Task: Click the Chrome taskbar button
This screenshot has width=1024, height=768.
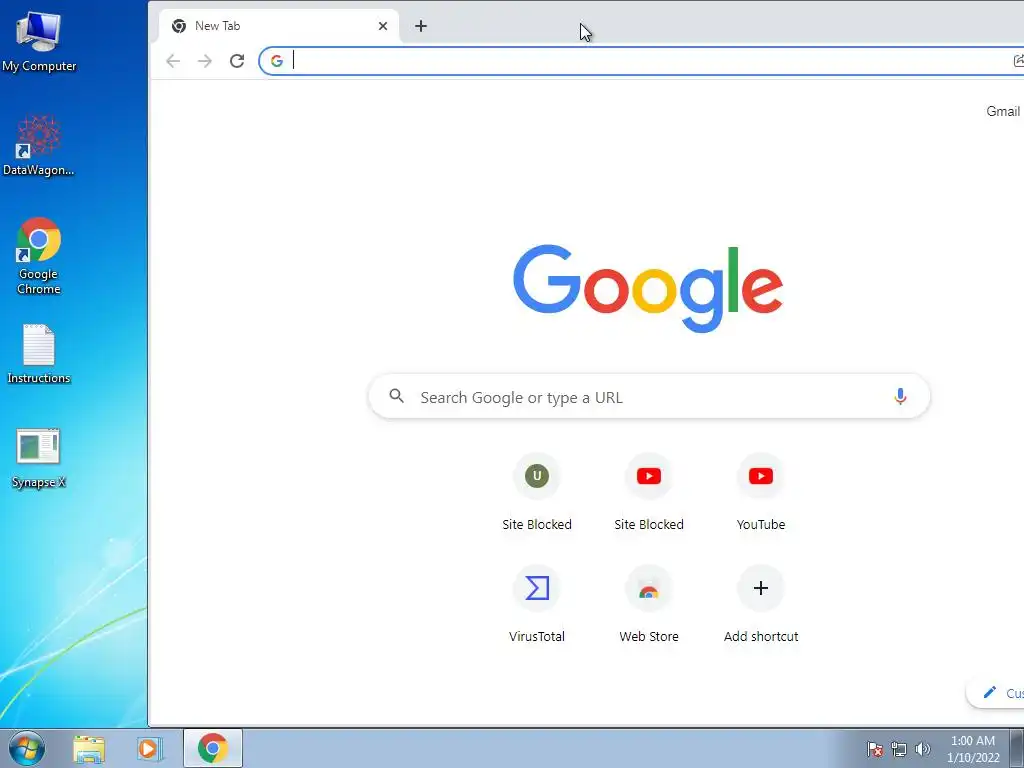Action: pos(213,748)
